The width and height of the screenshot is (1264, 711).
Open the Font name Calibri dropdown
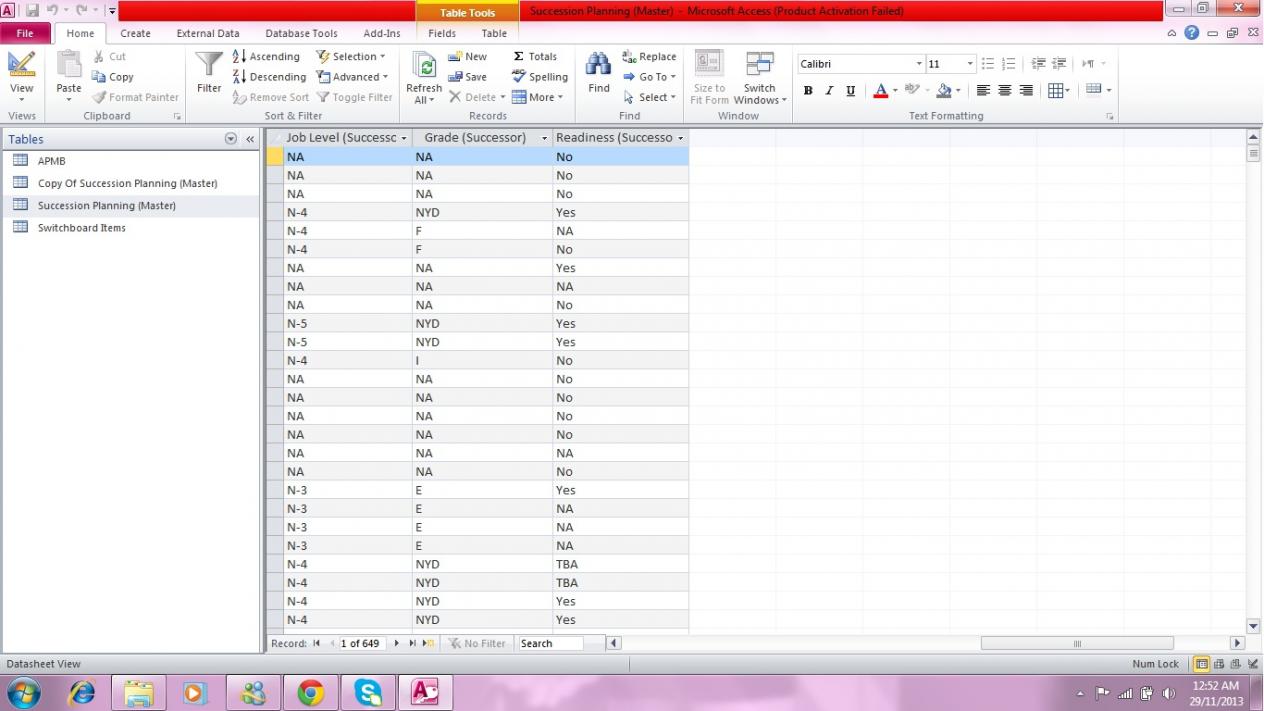tap(919, 64)
